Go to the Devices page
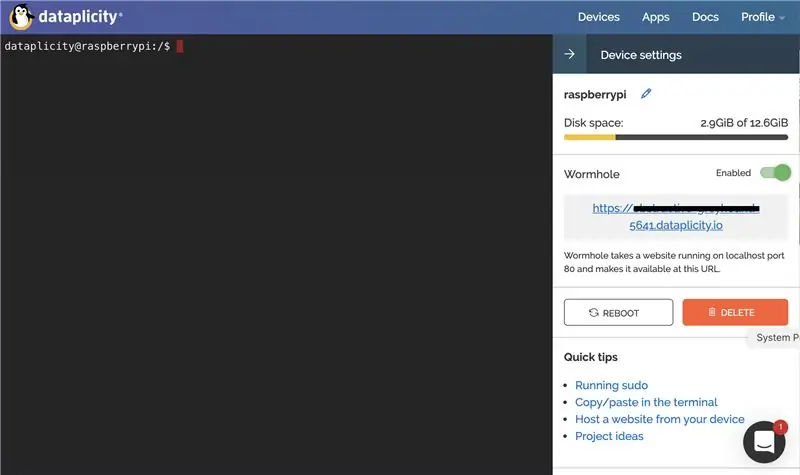 pyautogui.click(x=598, y=17)
